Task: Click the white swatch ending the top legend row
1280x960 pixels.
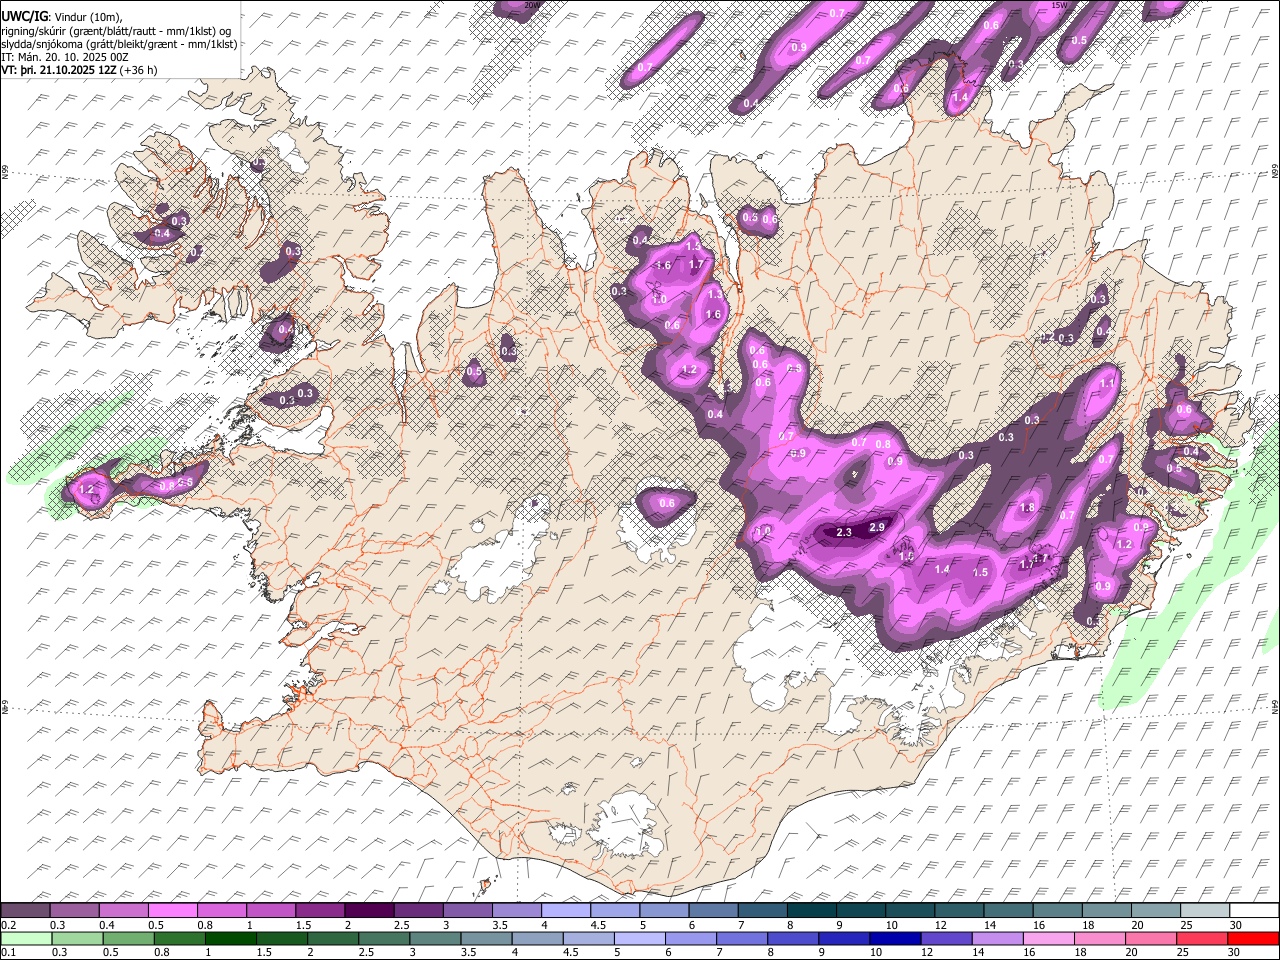Action: 1254,910
